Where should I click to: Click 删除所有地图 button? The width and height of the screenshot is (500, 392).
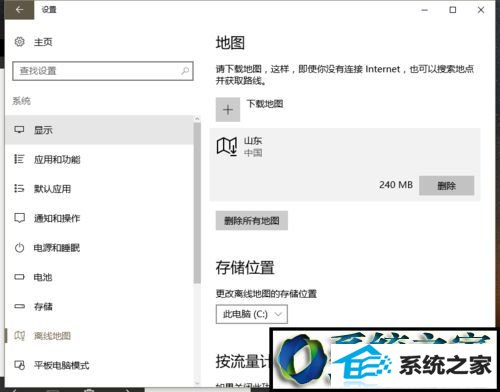pyautogui.click(x=252, y=220)
